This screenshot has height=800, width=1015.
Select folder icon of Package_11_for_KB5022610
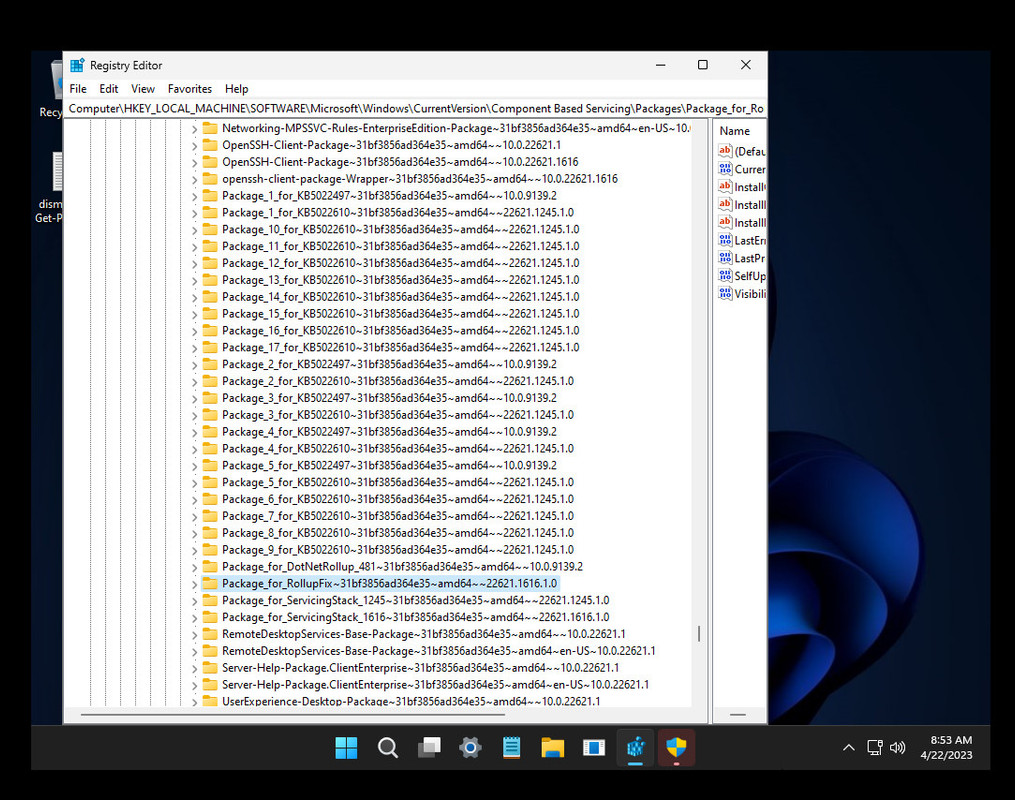tap(210, 246)
